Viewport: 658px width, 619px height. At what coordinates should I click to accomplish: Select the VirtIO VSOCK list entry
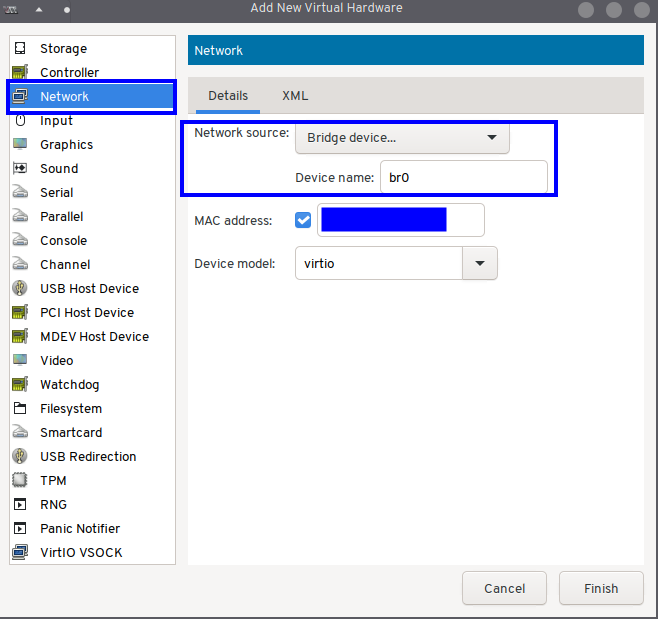(x=81, y=553)
